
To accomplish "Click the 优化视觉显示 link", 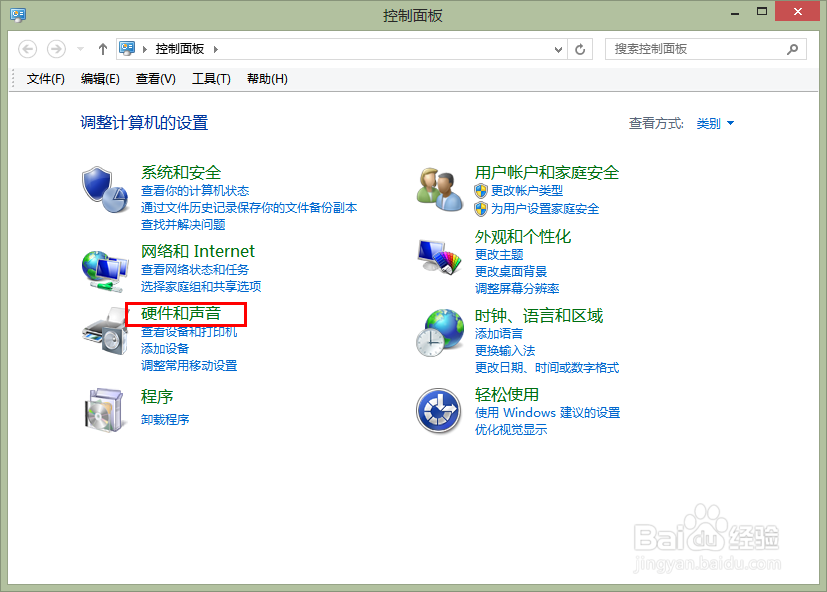I will click(x=511, y=429).
